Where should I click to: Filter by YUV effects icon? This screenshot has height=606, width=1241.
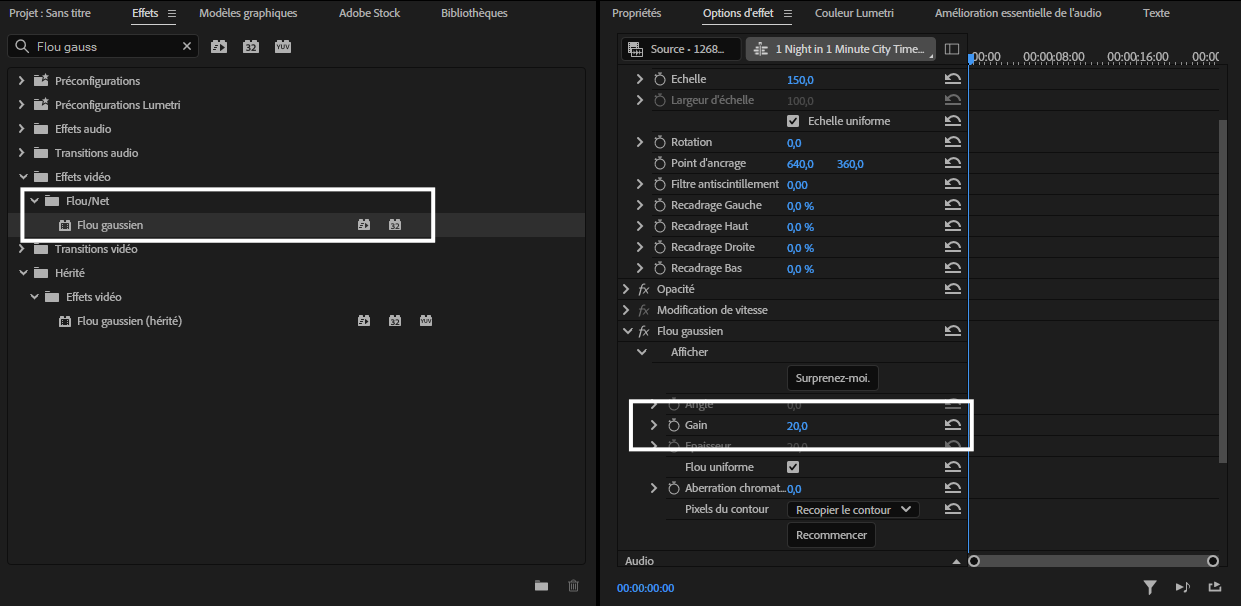283,47
